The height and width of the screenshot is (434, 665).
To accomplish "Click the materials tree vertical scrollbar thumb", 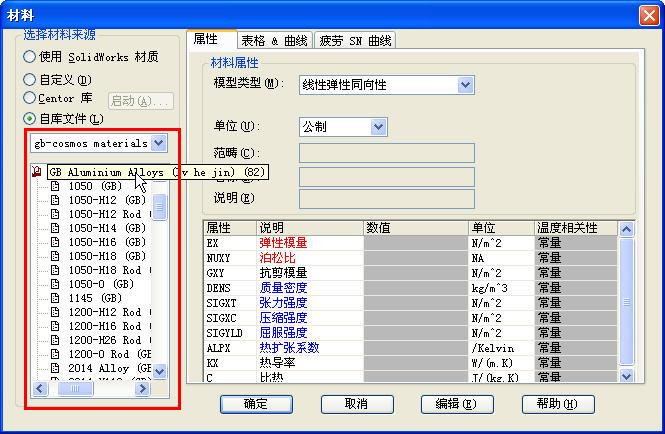I will pyautogui.click(x=159, y=207).
